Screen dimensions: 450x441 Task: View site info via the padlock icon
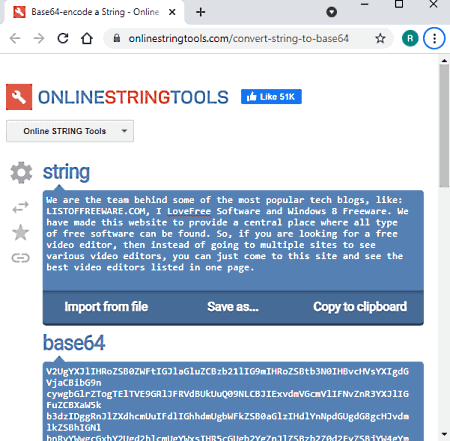[x=117, y=38]
